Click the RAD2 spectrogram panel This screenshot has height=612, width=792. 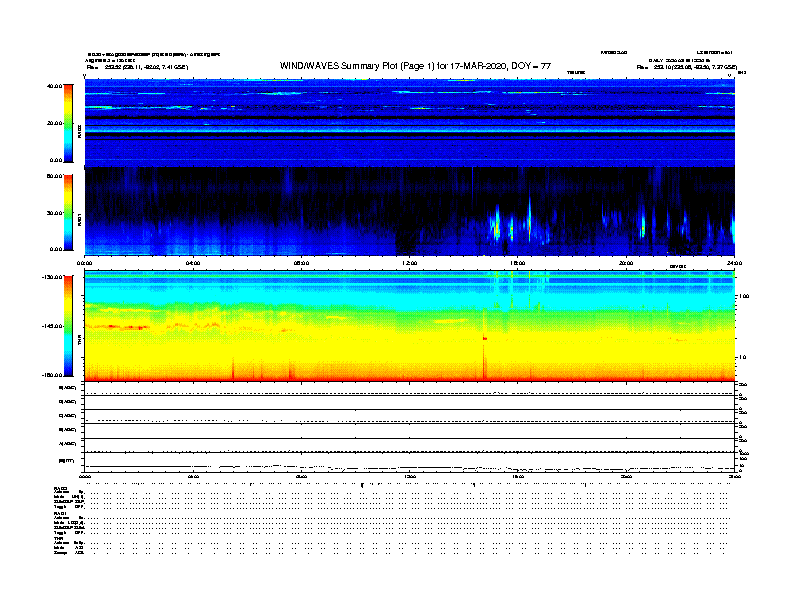coord(410,123)
